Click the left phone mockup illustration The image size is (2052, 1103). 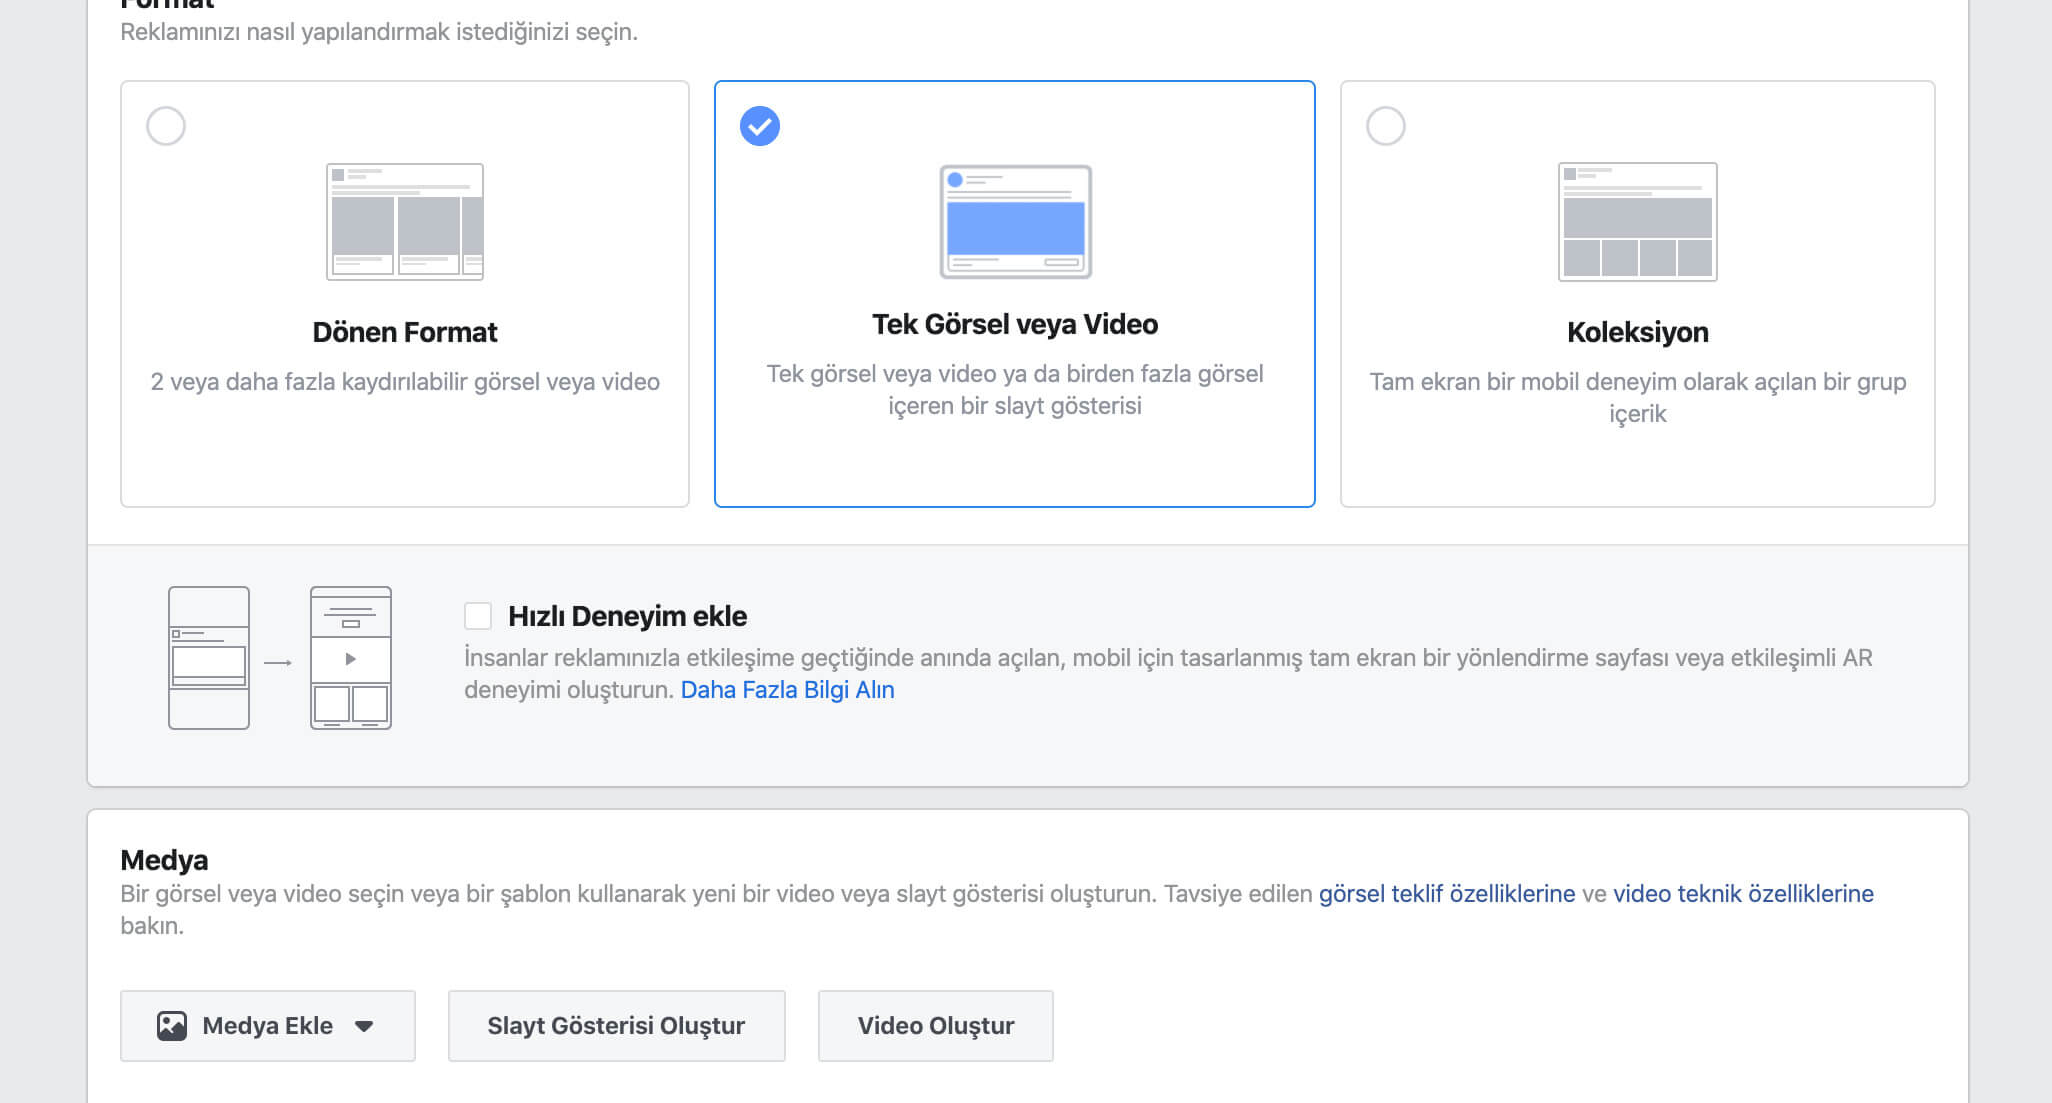point(209,658)
